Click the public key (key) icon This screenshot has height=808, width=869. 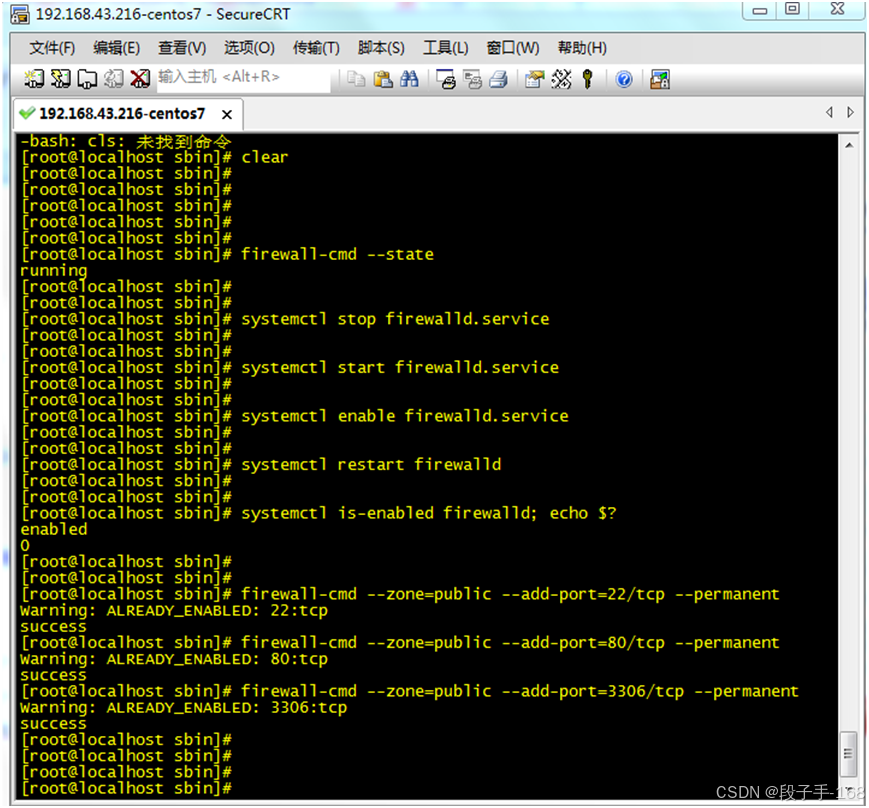587,79
